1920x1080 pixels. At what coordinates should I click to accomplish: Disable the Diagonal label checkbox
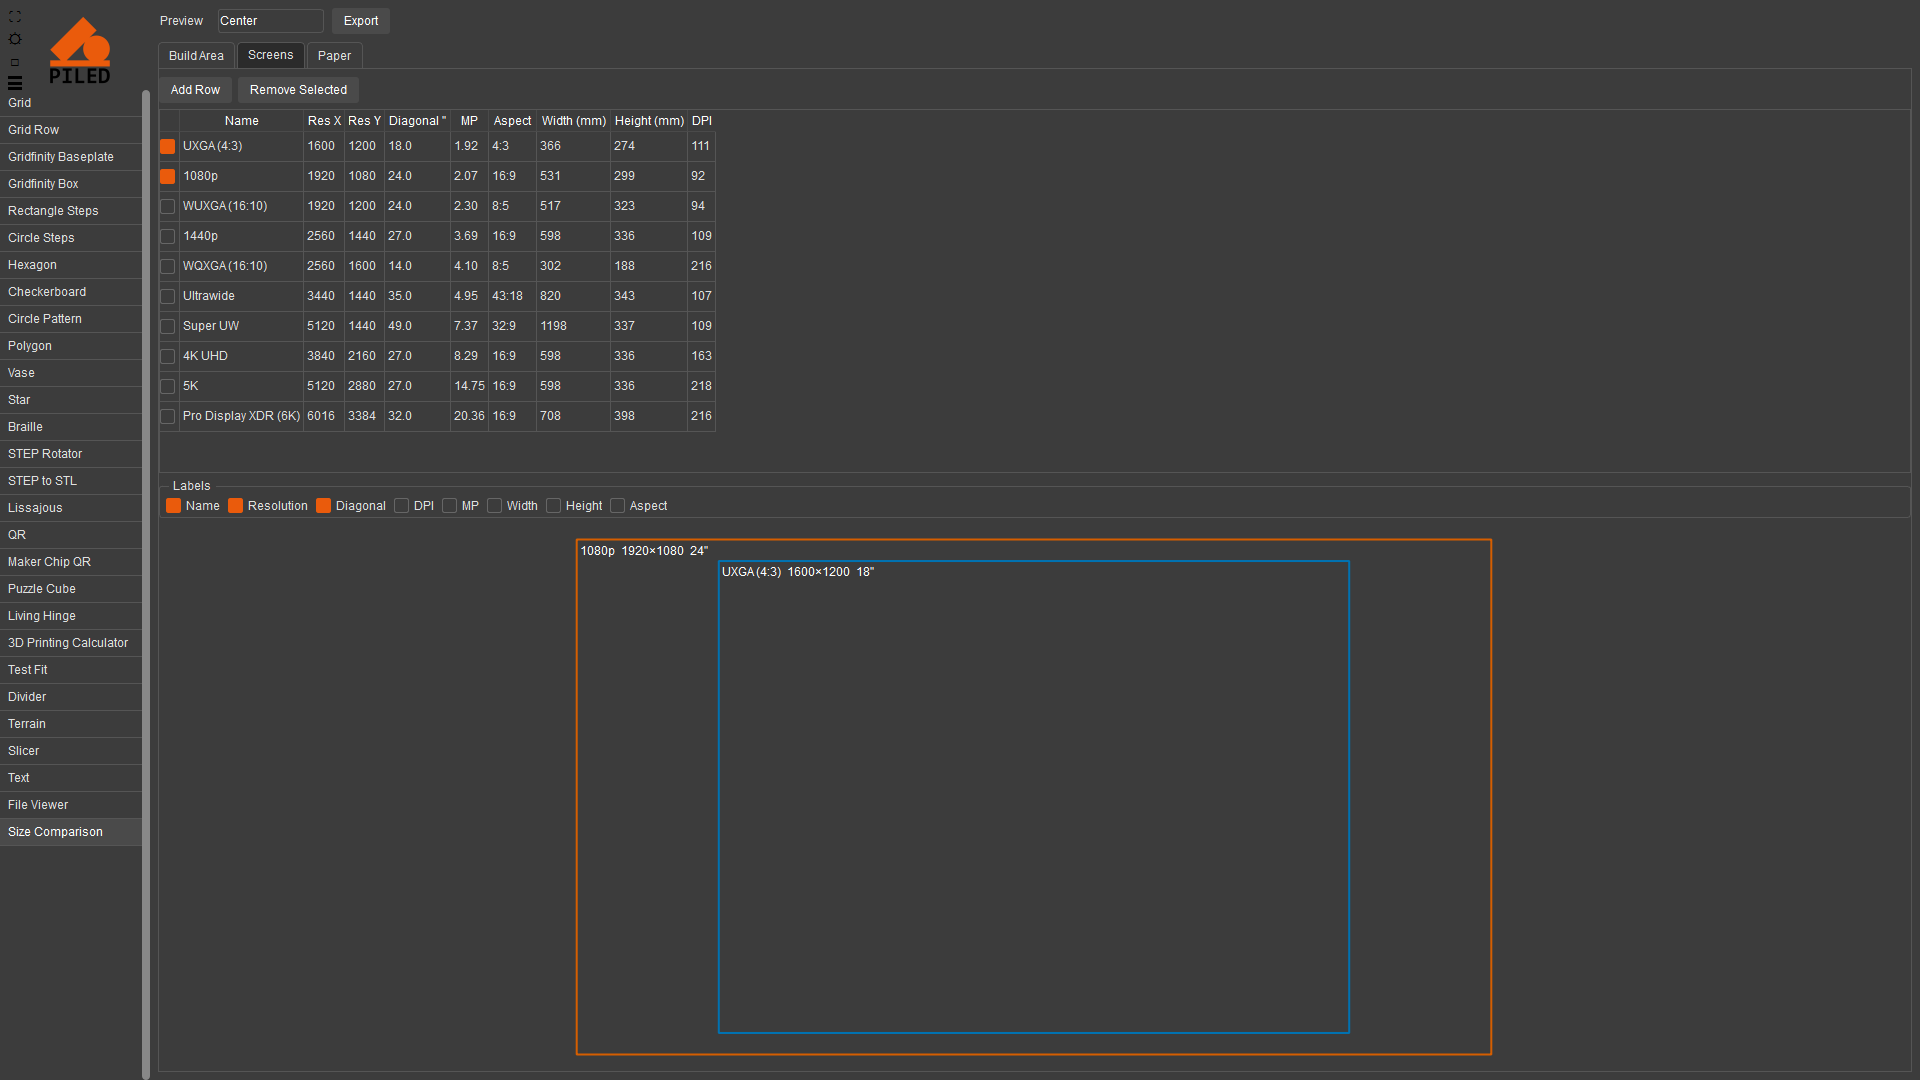coord(324,506)
